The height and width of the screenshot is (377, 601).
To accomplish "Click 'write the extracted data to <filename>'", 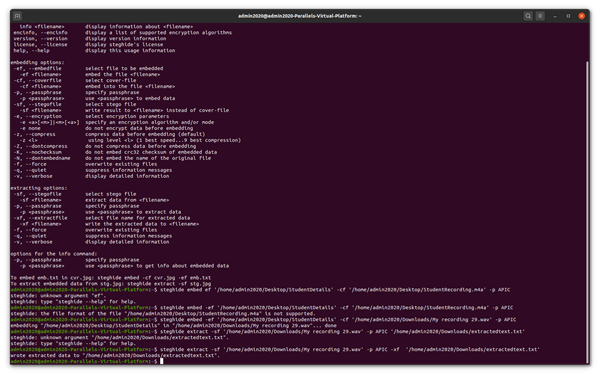I will (142, 224).
